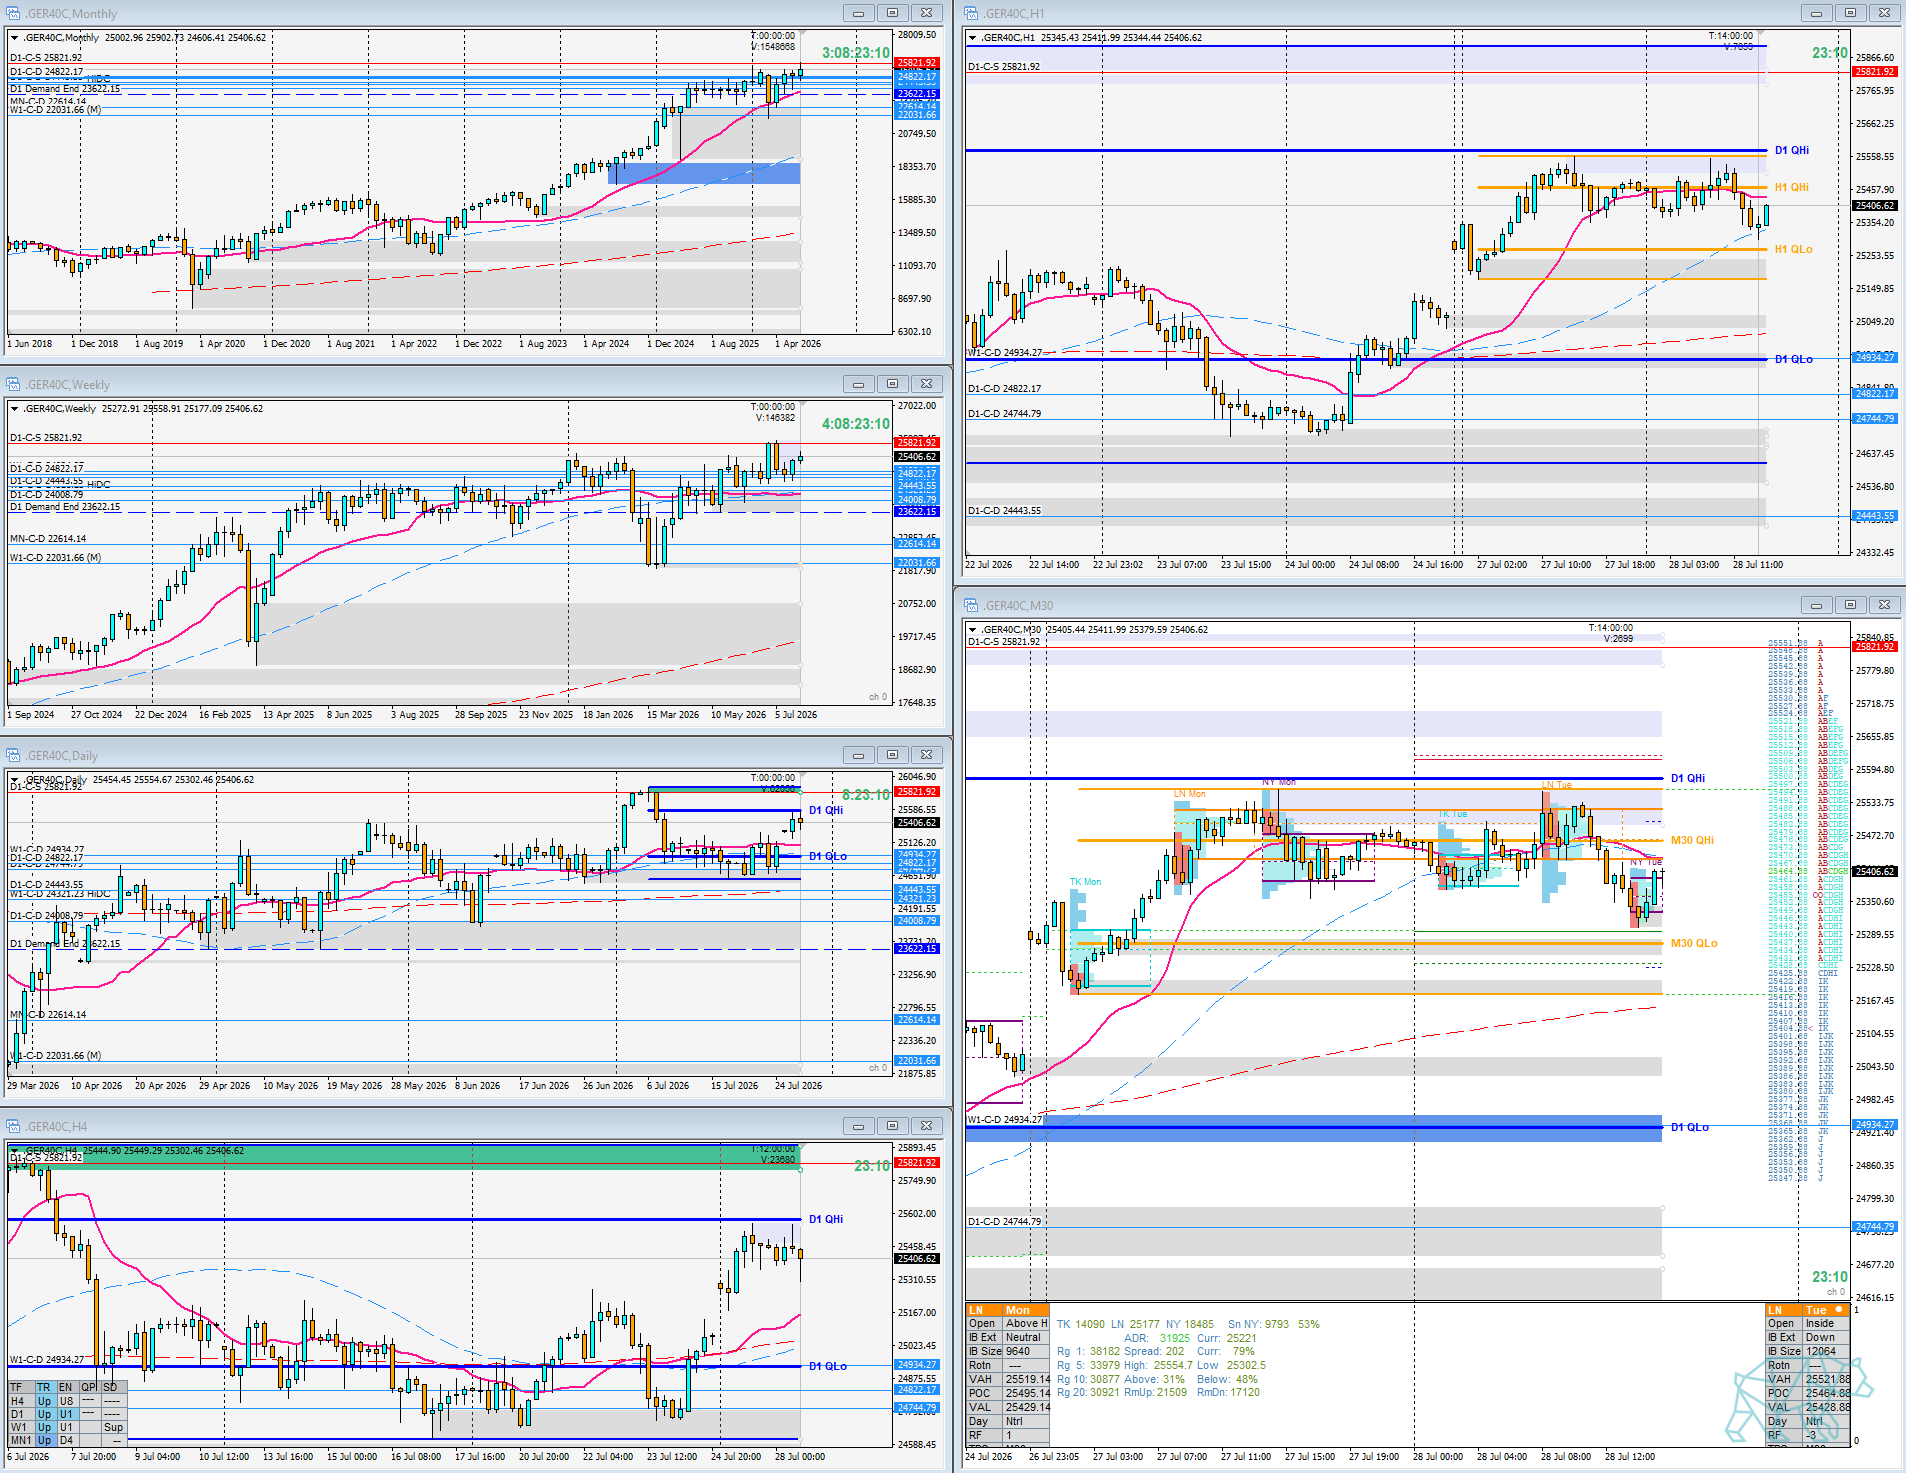
Task: Close the .GER40C,Weekly chart window
Action: click(x=927, y=384)
